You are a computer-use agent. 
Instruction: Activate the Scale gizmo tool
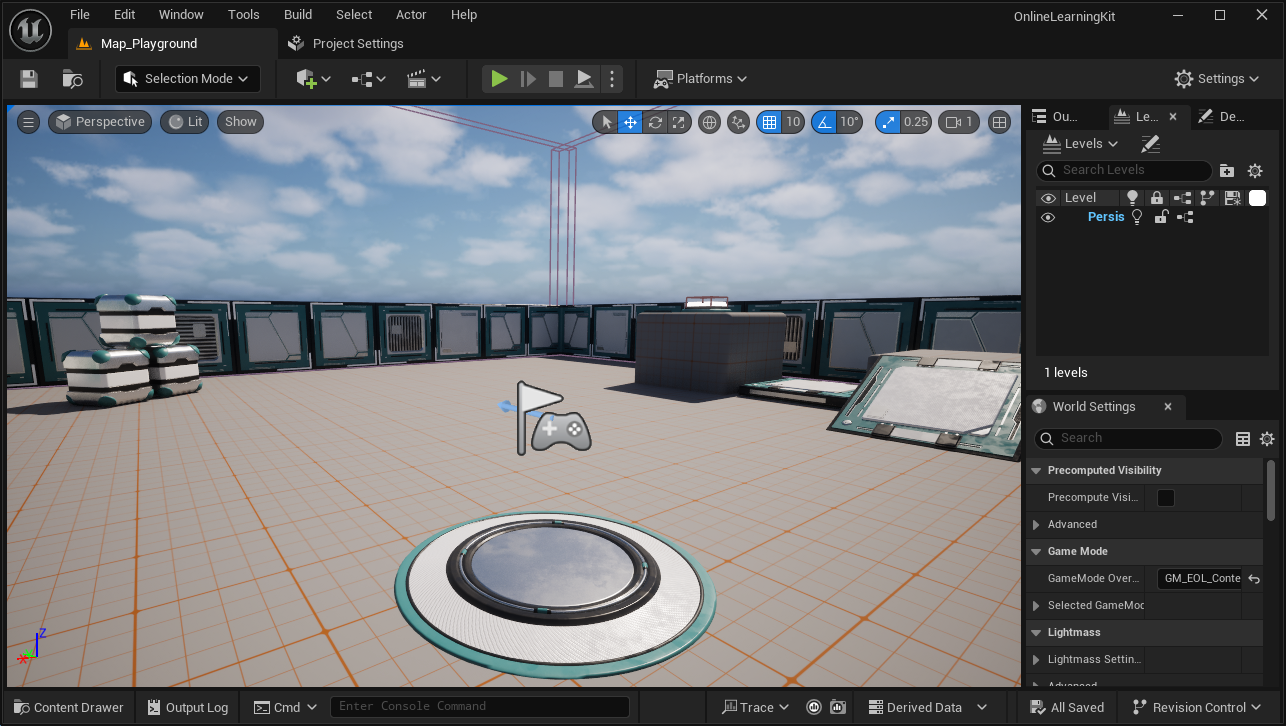tap(679, 122)
